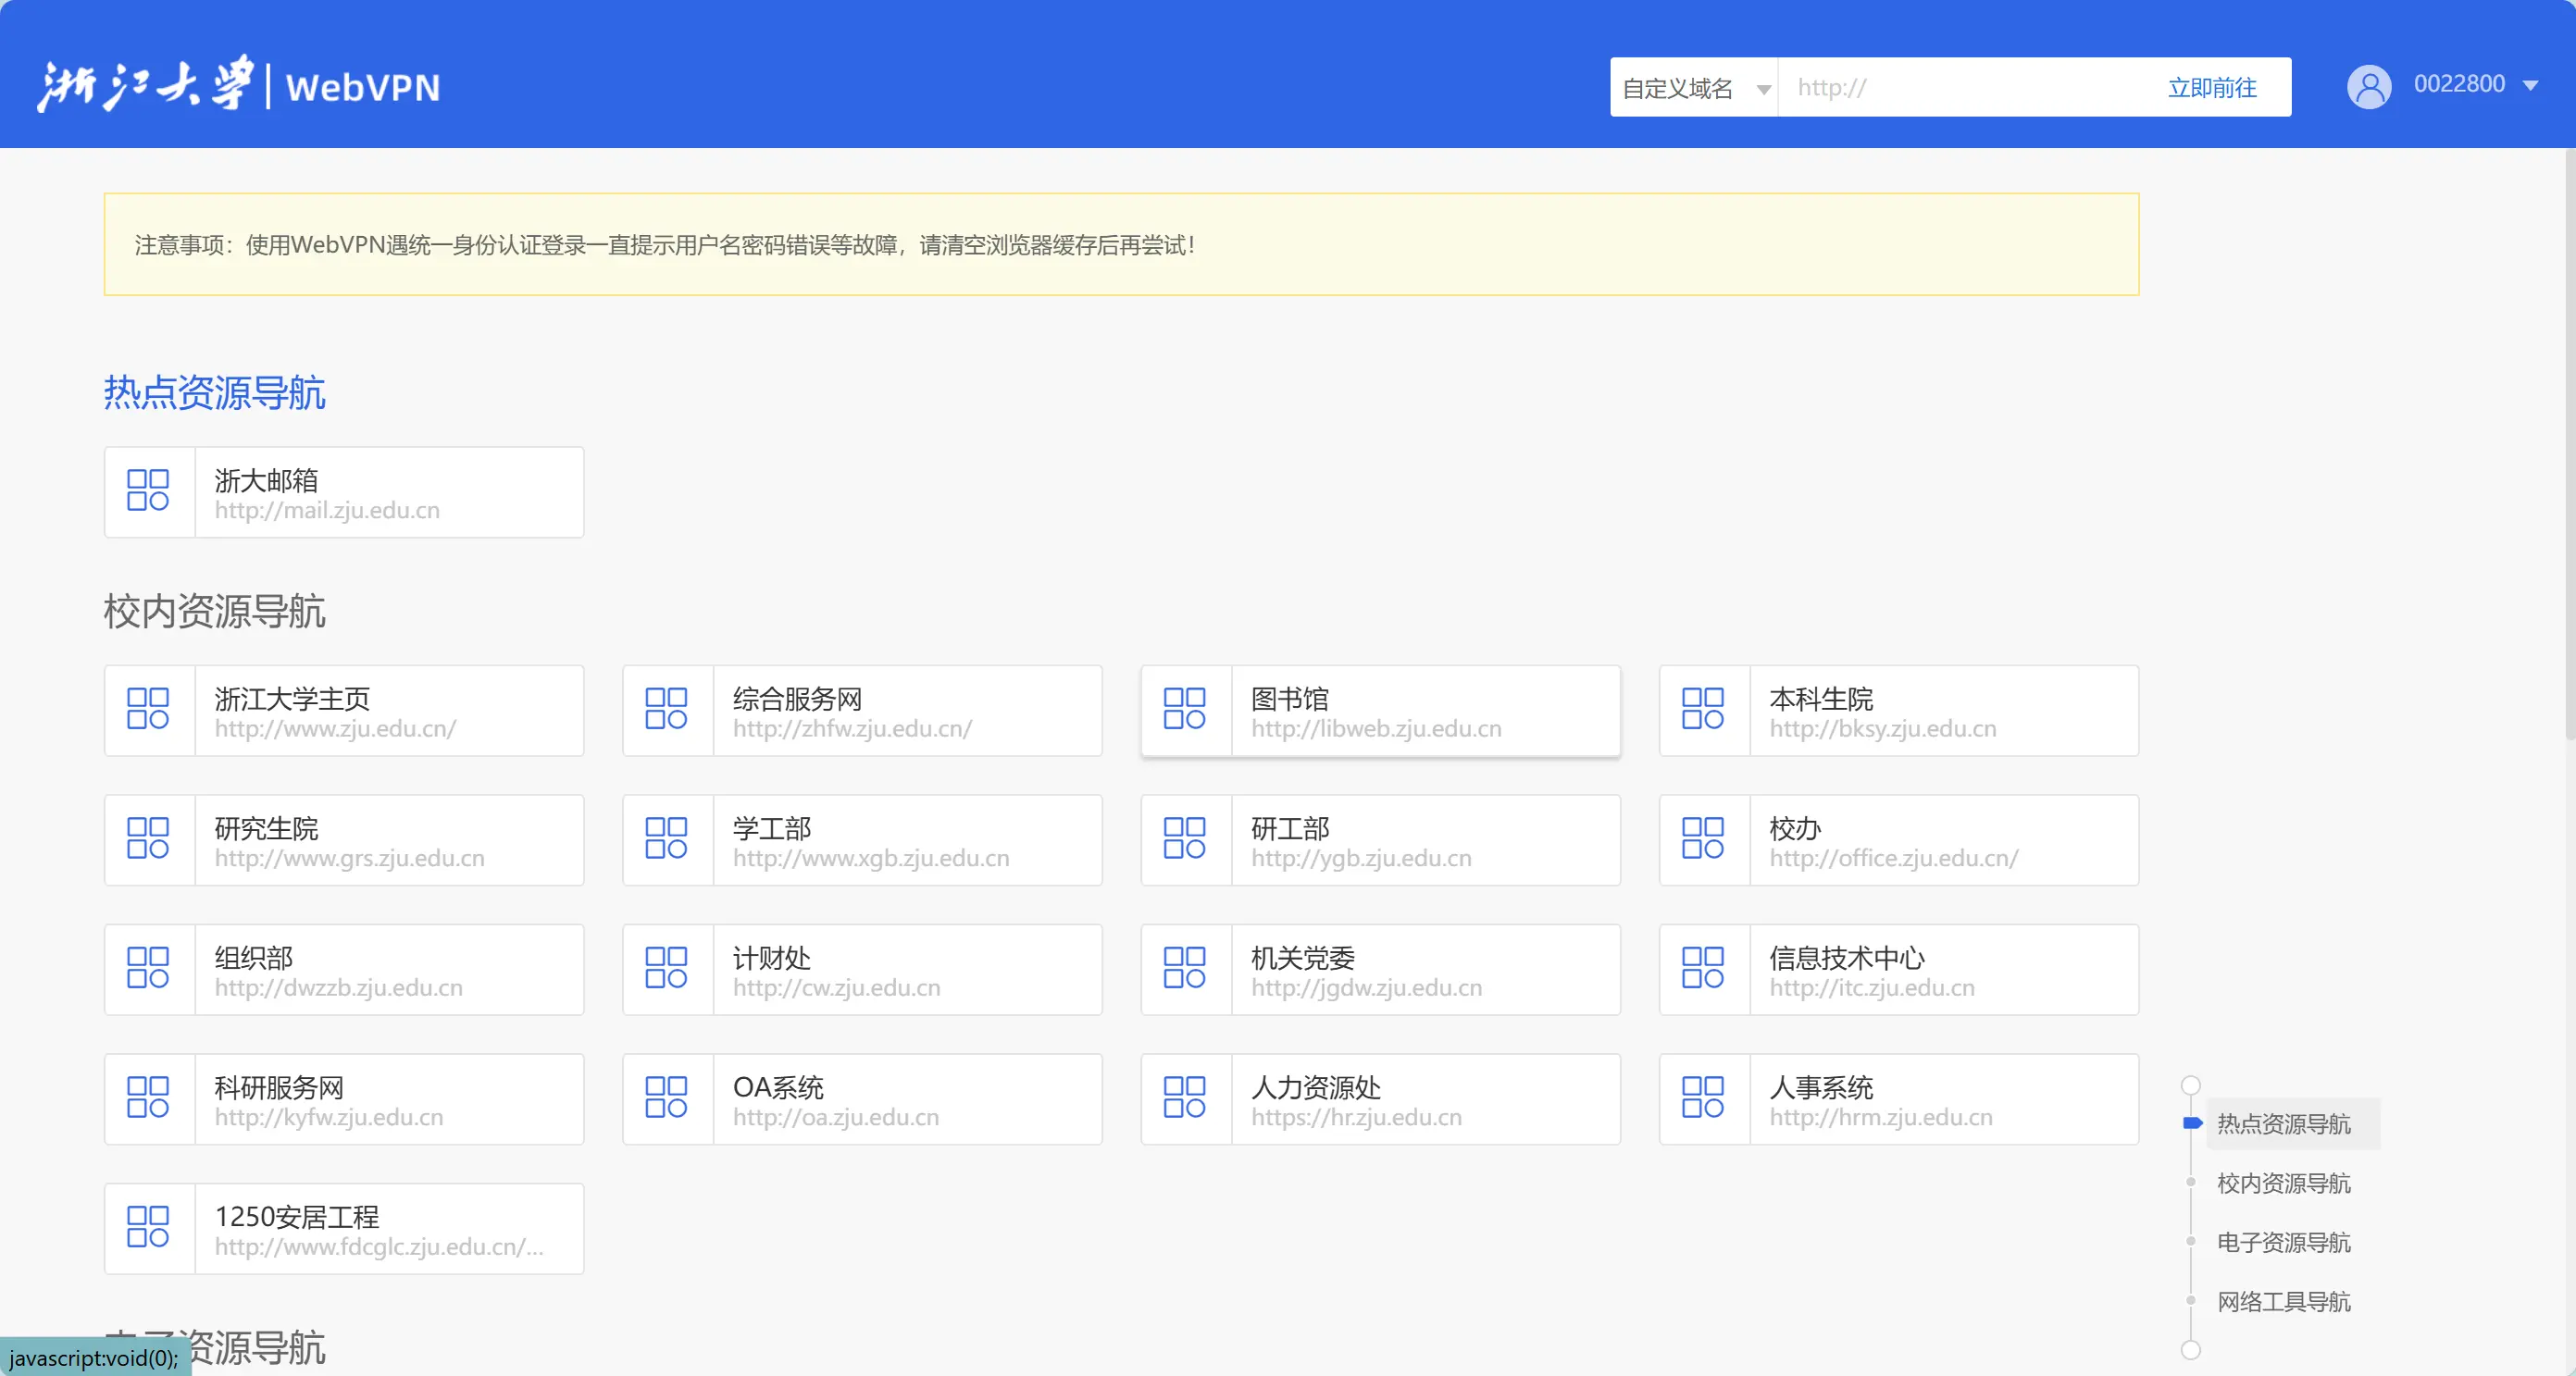2576x1376 pixels.
Task: Click the grid icon beside 研究生院
Action: pyautogui.click(x=148, y=839)
